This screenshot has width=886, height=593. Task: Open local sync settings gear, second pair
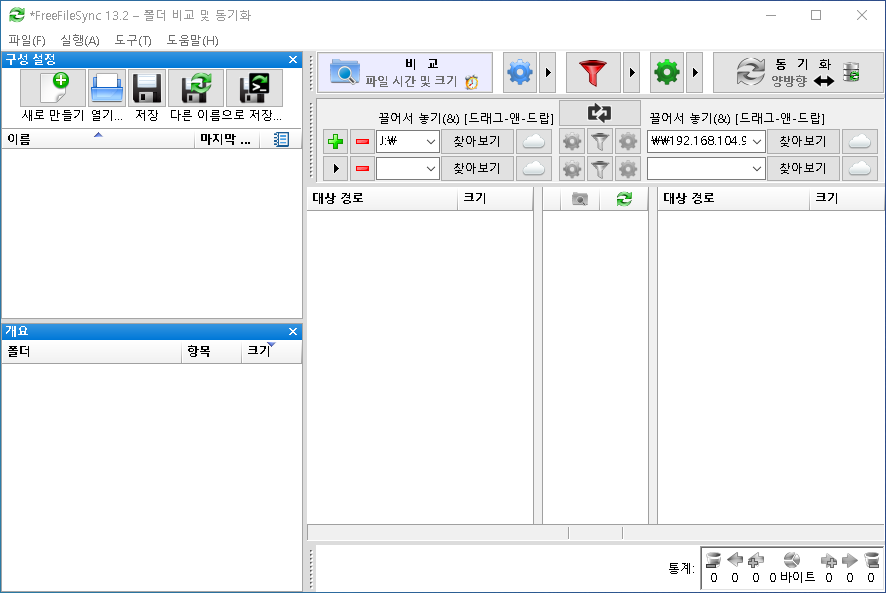(628, 168)
